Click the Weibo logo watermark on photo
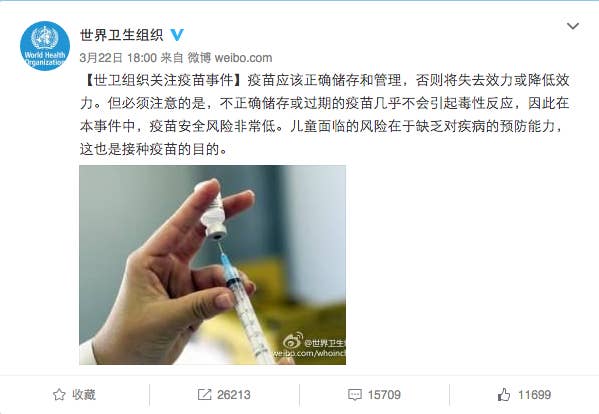This screenshot has width=599, height=414. [293, 341]
